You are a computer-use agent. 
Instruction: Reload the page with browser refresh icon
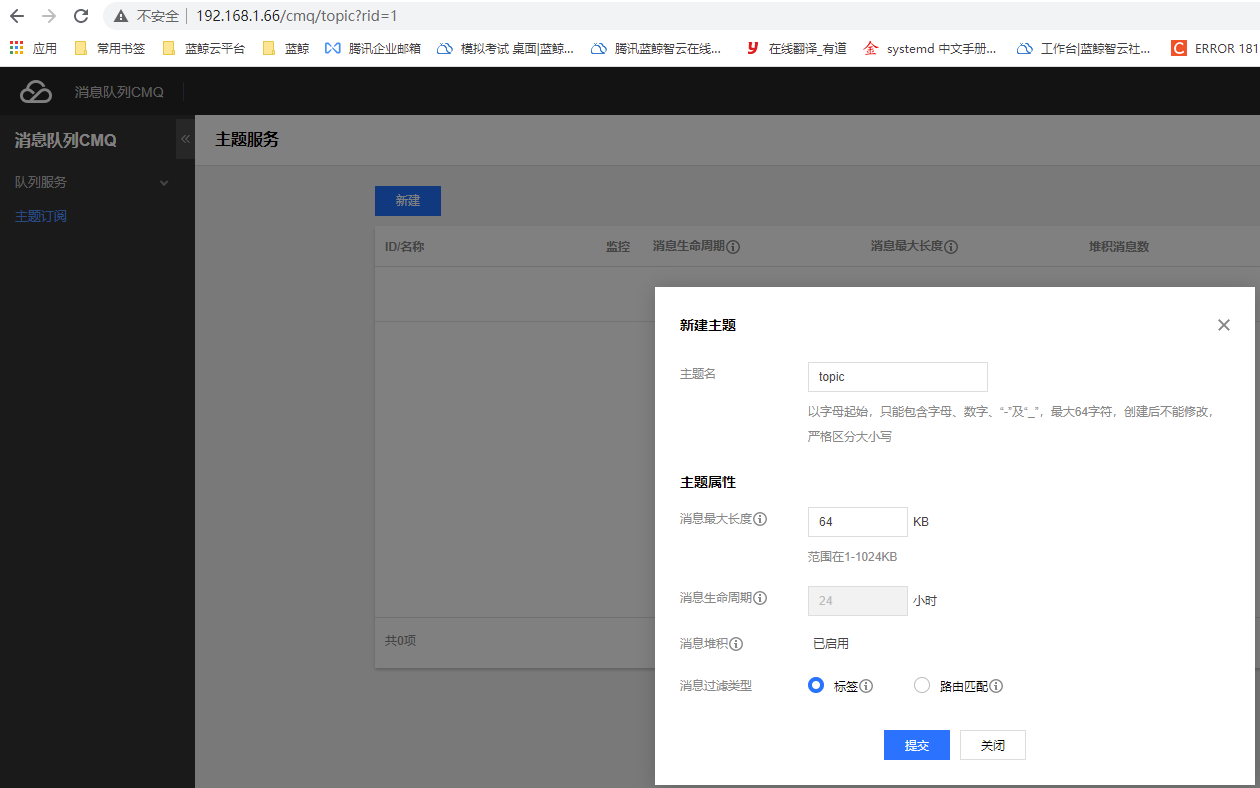[81, 16]
